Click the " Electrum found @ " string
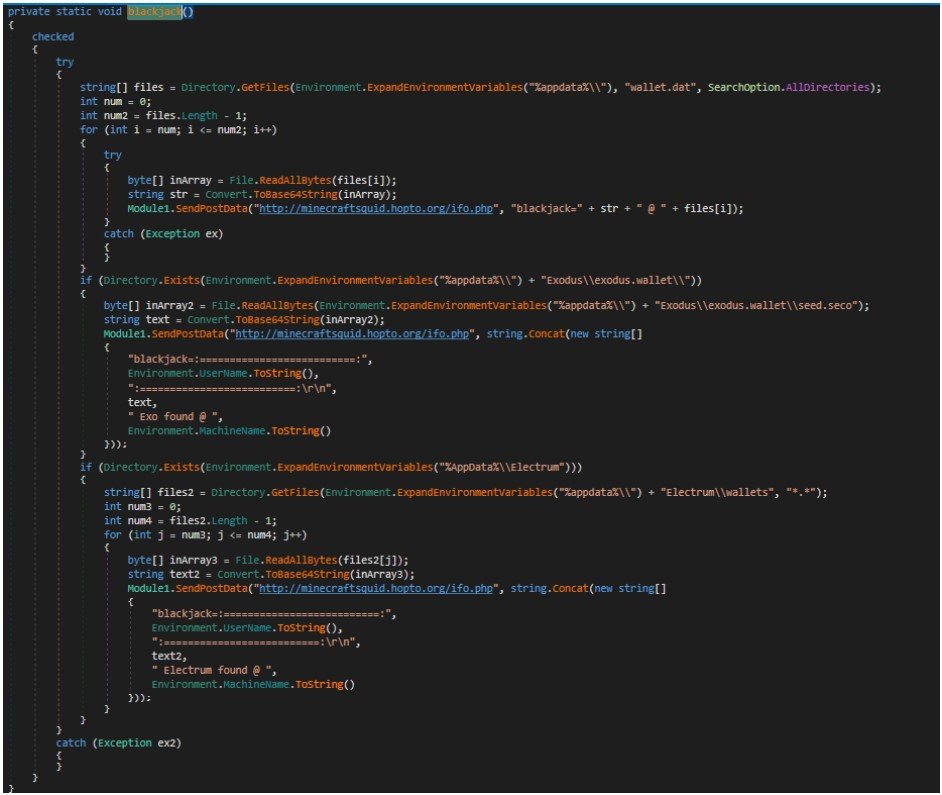 (211, 670)
